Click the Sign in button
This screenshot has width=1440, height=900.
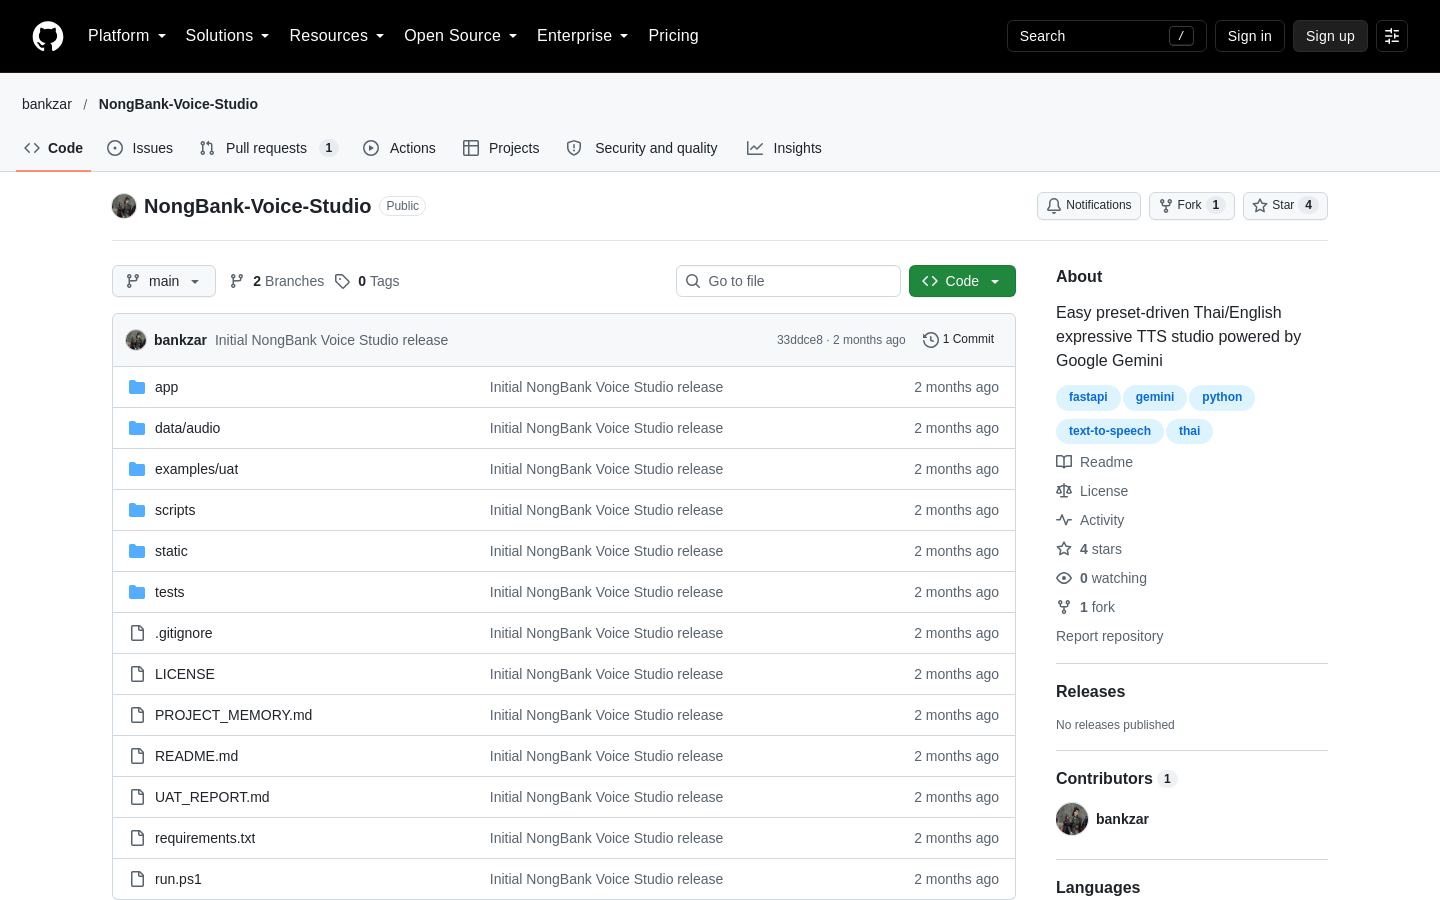point(1250,36)
